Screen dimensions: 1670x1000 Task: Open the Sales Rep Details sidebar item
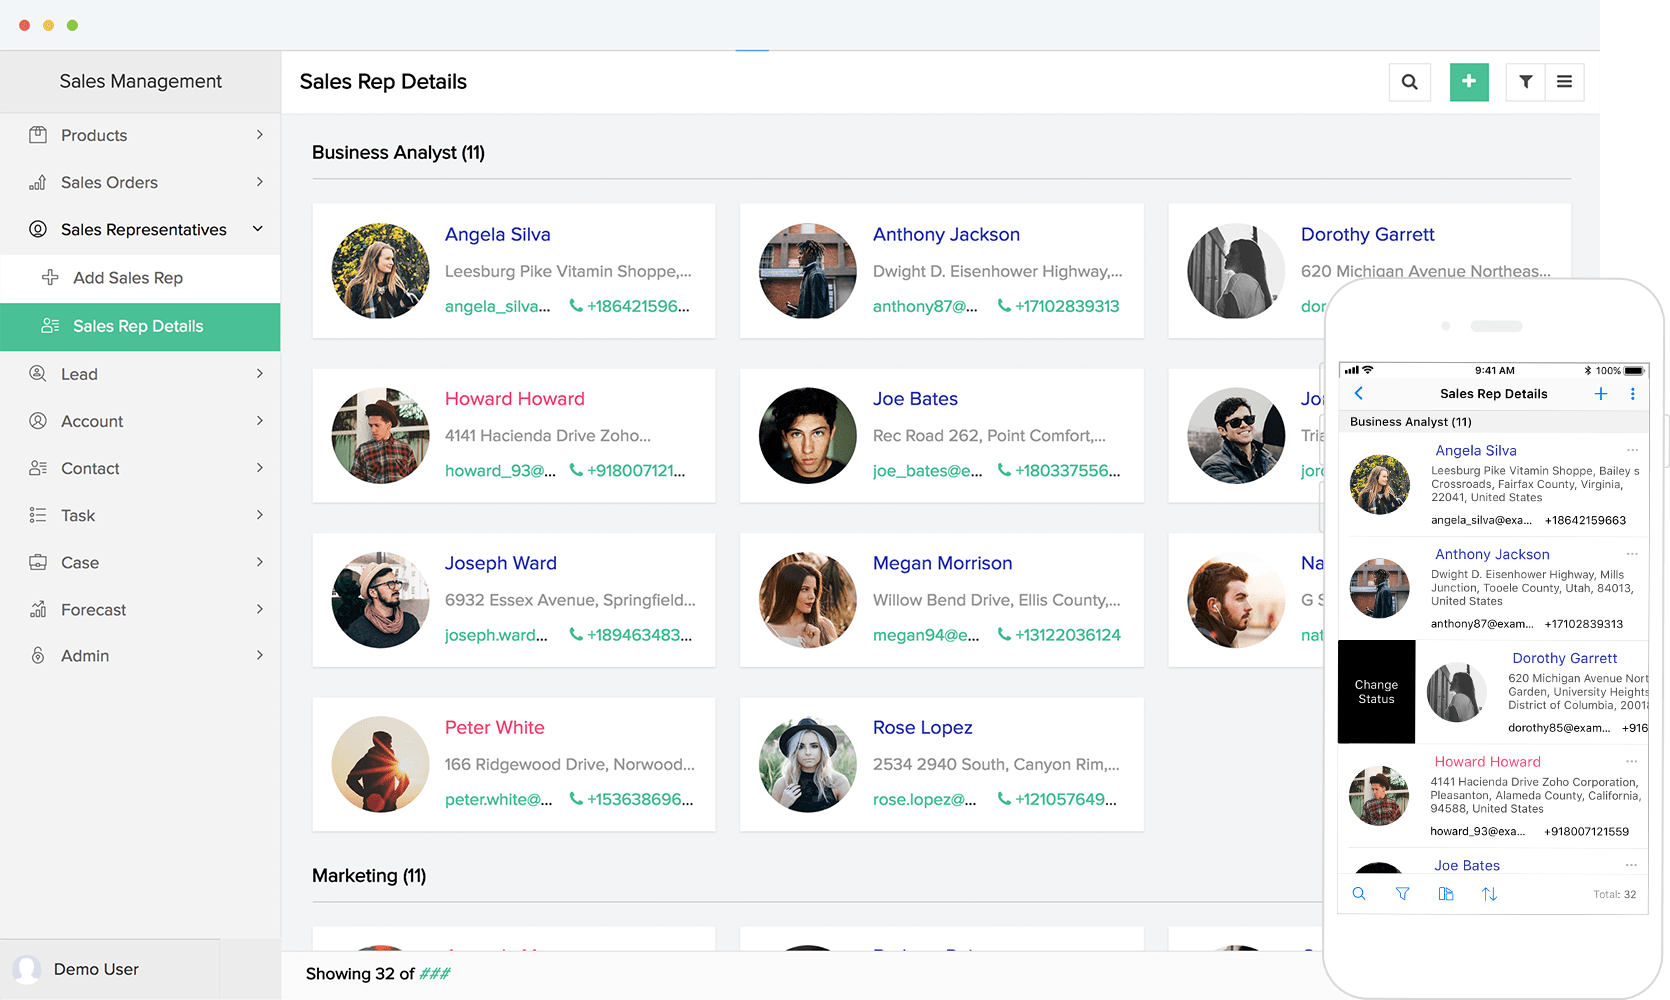[140, 326]
